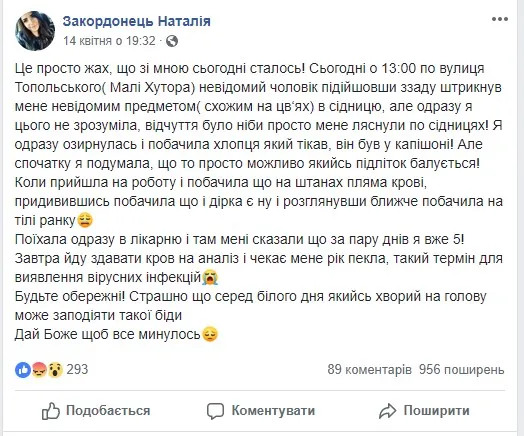
Task: Open Закордонець Наталія profile picture
Action: coord(35,31)
